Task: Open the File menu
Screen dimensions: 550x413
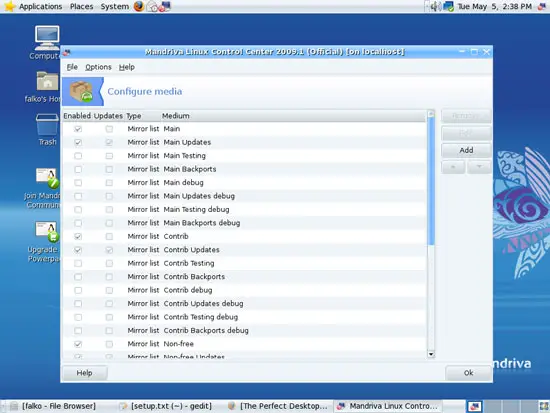Action: (72, 67)
